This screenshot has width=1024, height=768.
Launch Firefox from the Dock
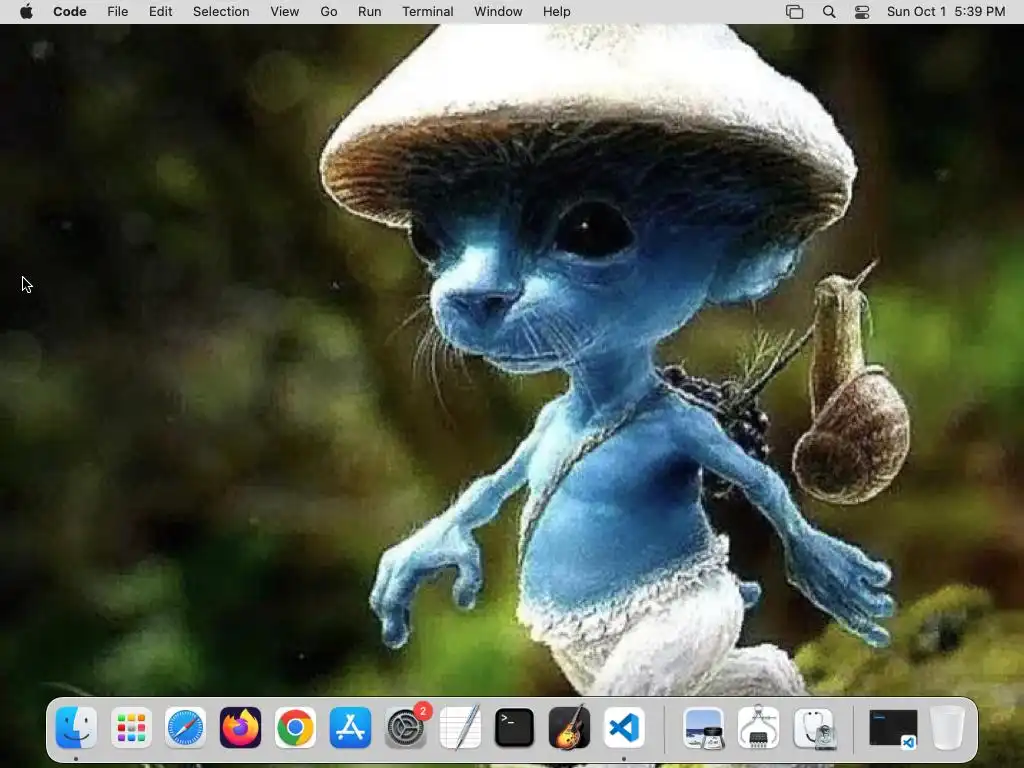point(240,728)
